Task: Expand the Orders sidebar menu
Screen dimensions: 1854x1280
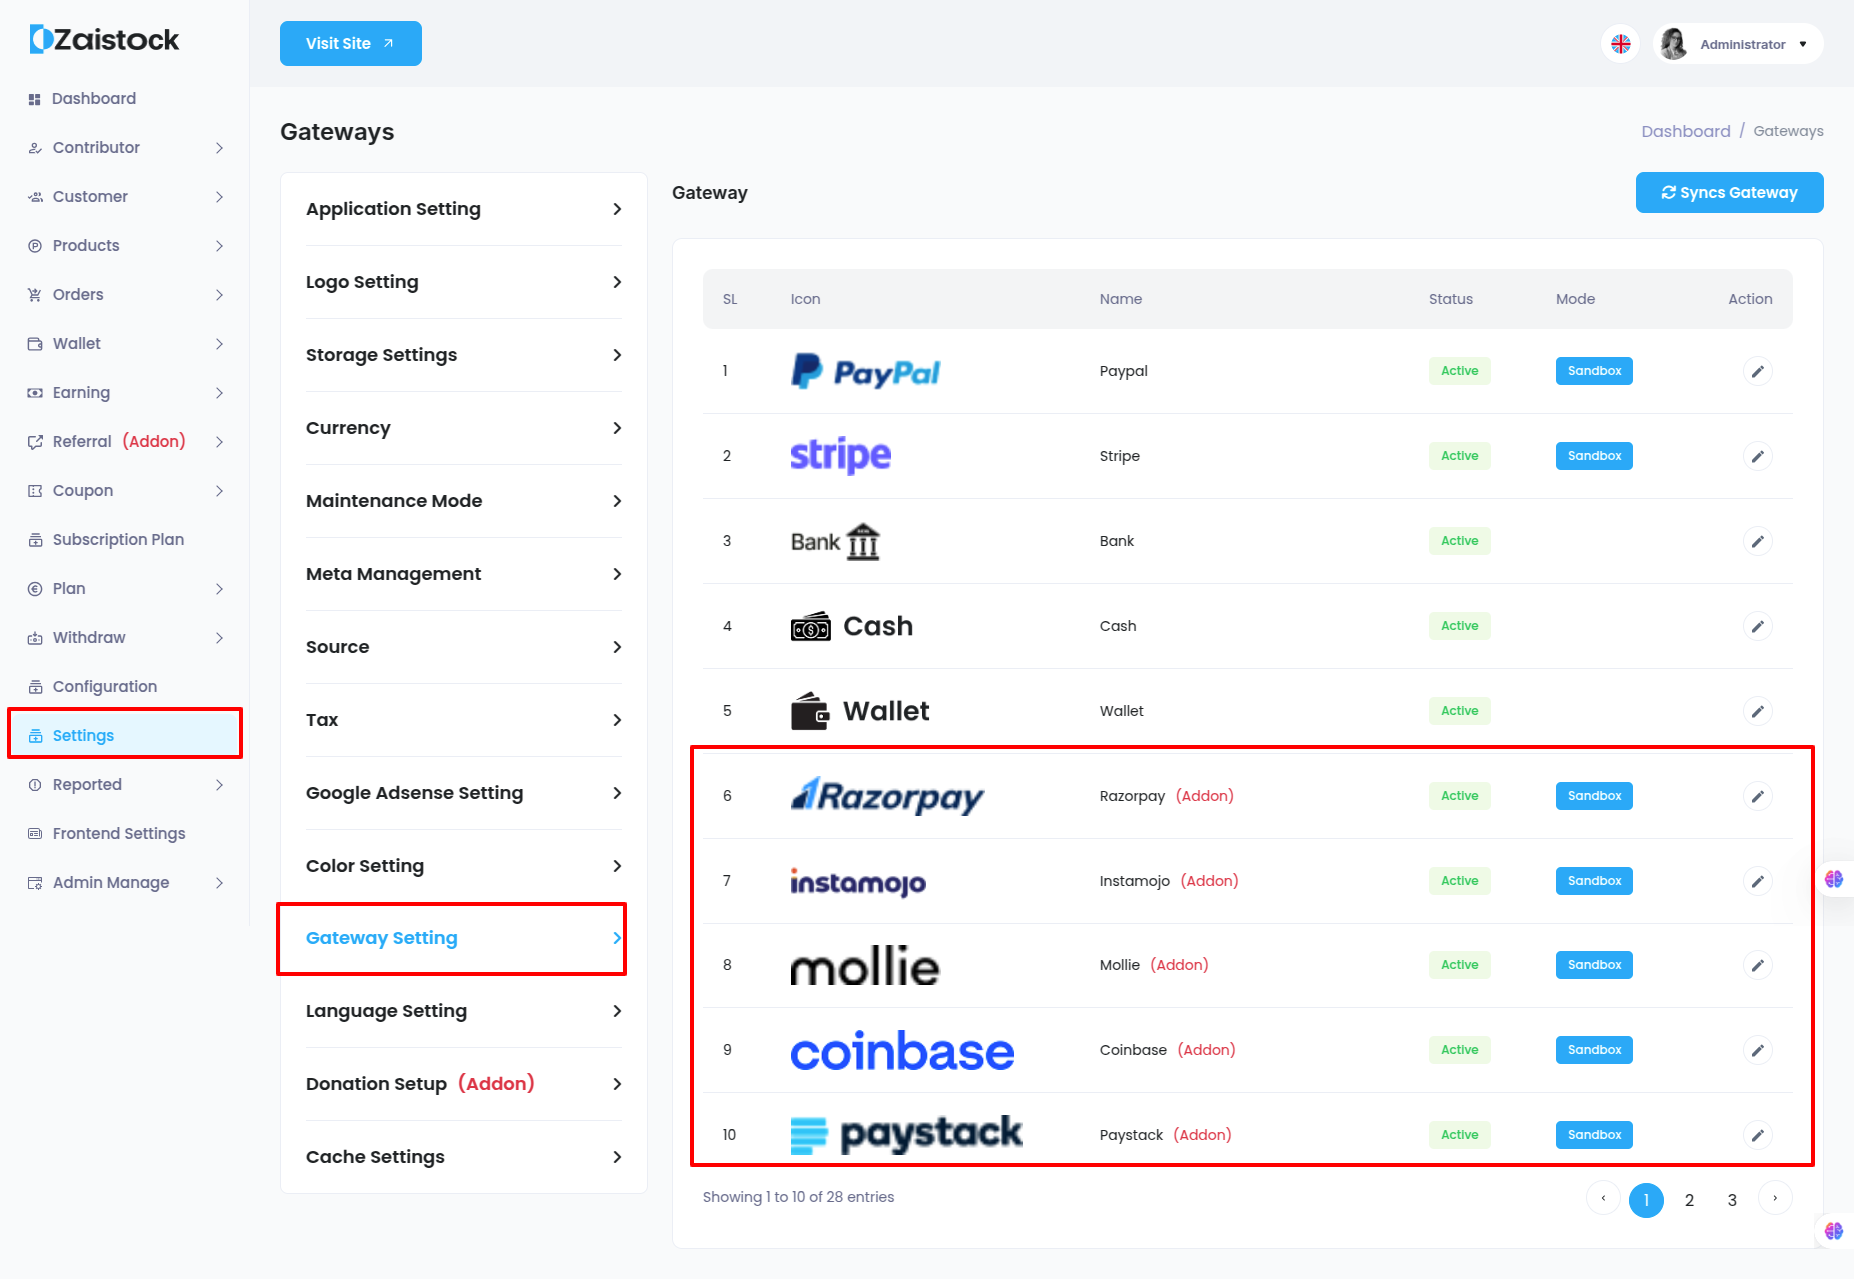Action: pyautogui.click(x=125, y=295)
